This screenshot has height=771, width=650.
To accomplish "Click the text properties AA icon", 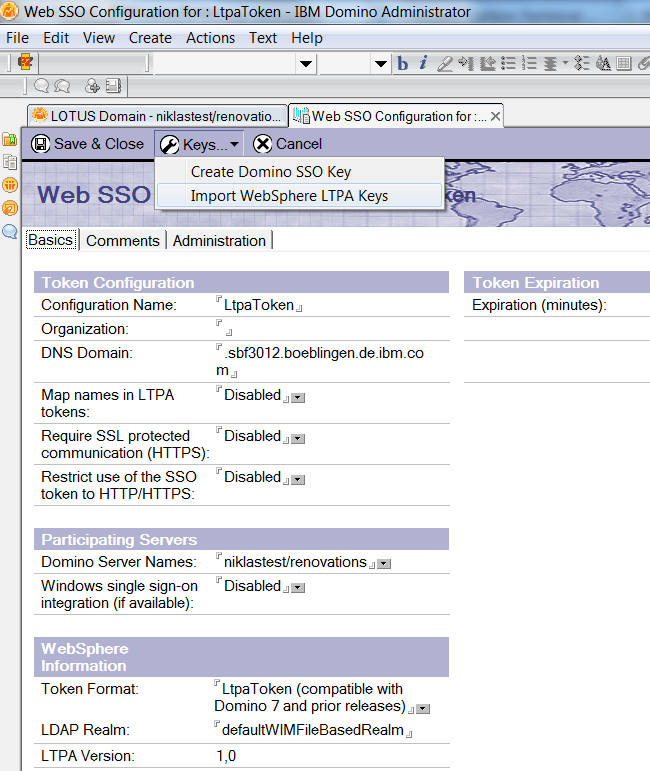I will tap(603, 63).
